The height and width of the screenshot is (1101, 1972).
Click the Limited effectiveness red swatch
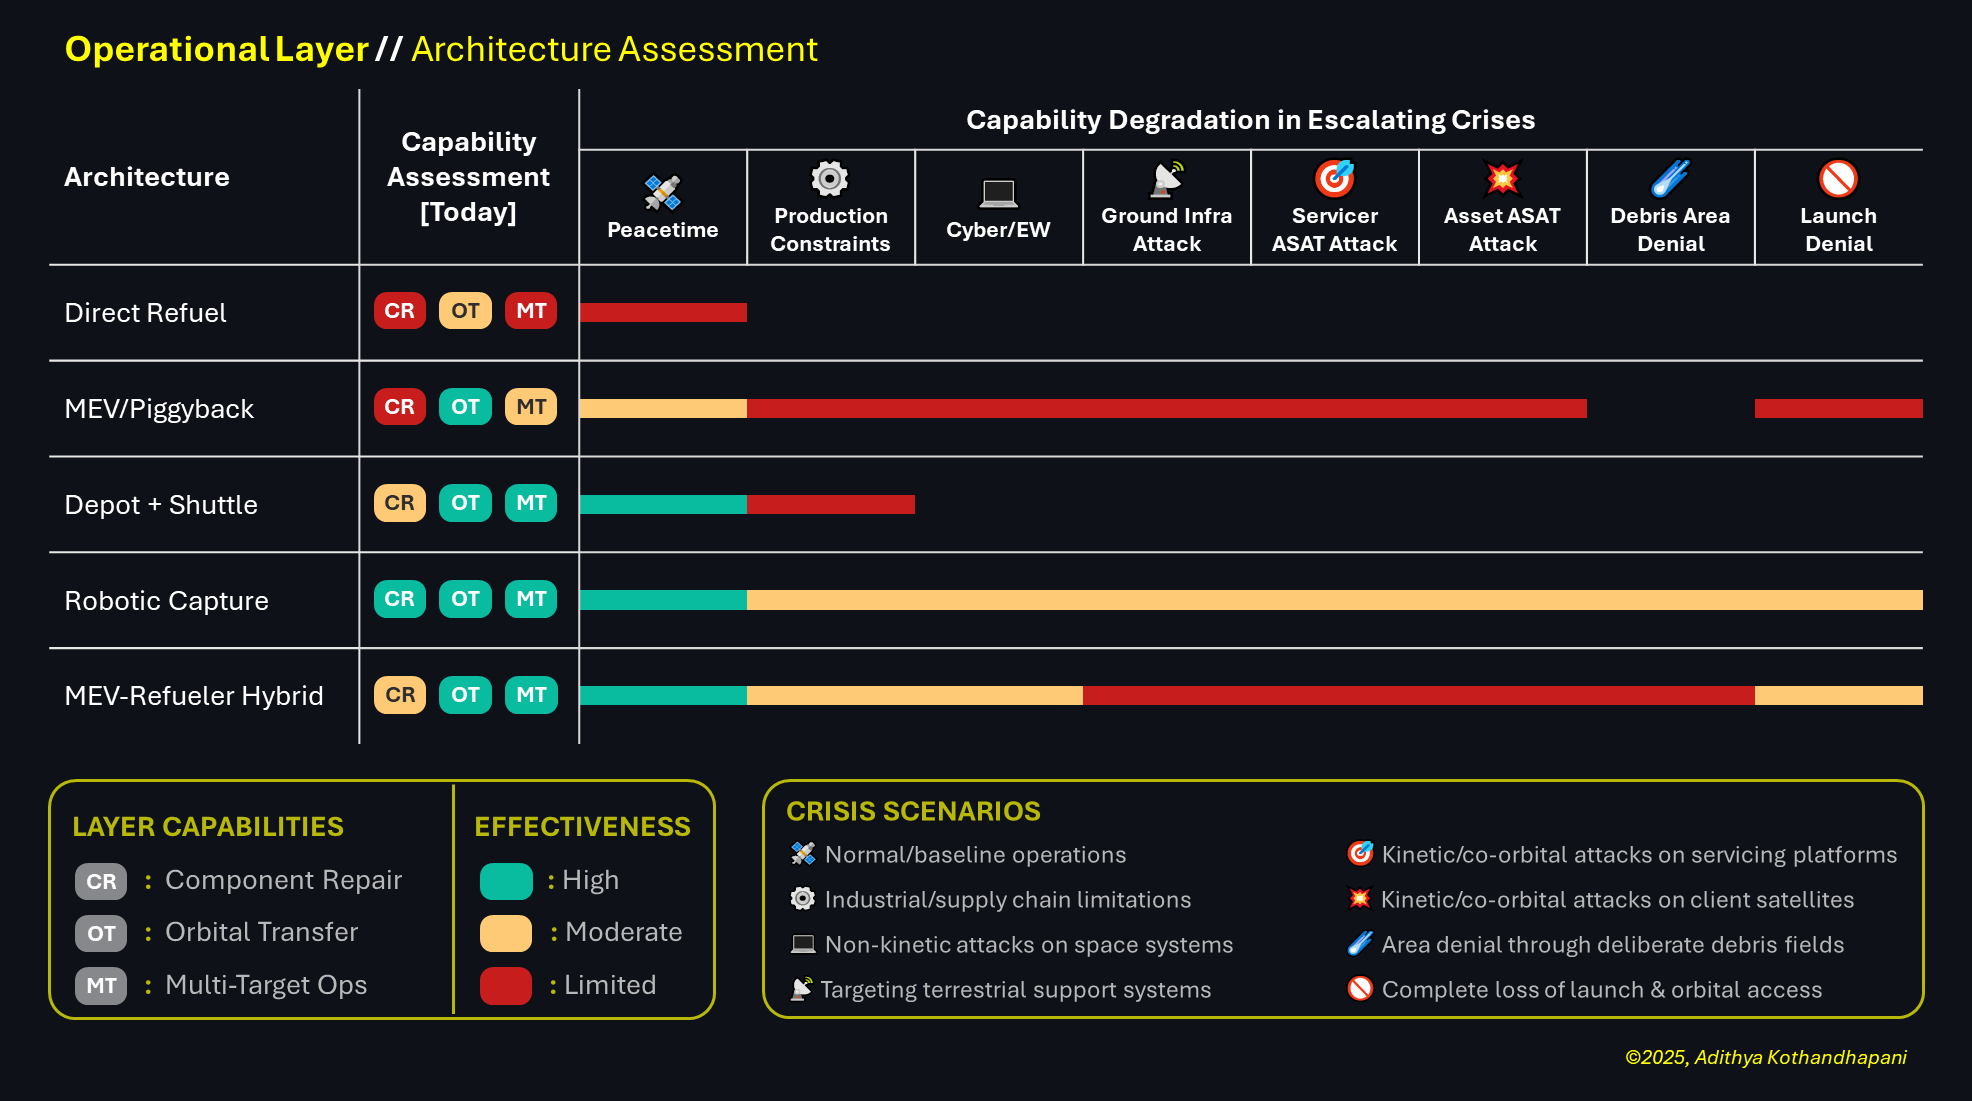506,985
